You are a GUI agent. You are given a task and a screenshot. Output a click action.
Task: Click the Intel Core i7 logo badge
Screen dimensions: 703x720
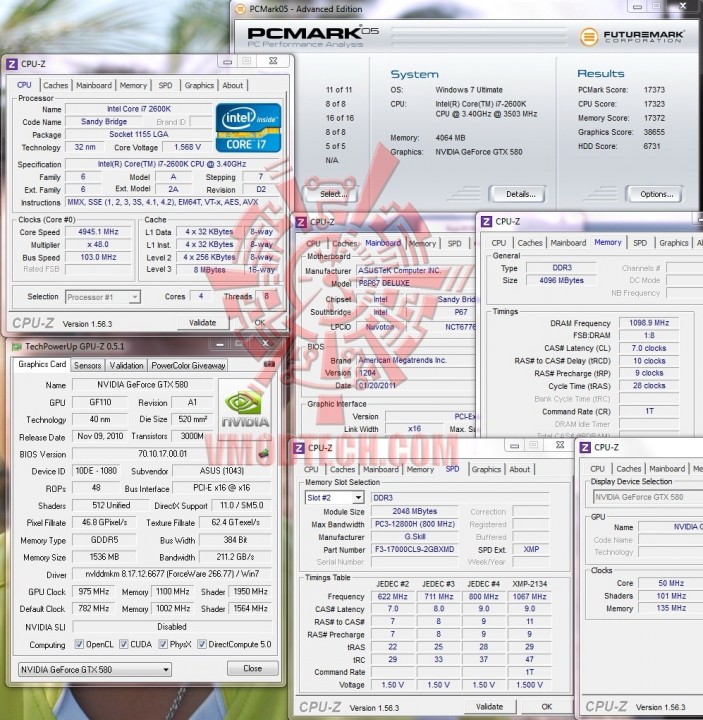(x=248, y=128)
